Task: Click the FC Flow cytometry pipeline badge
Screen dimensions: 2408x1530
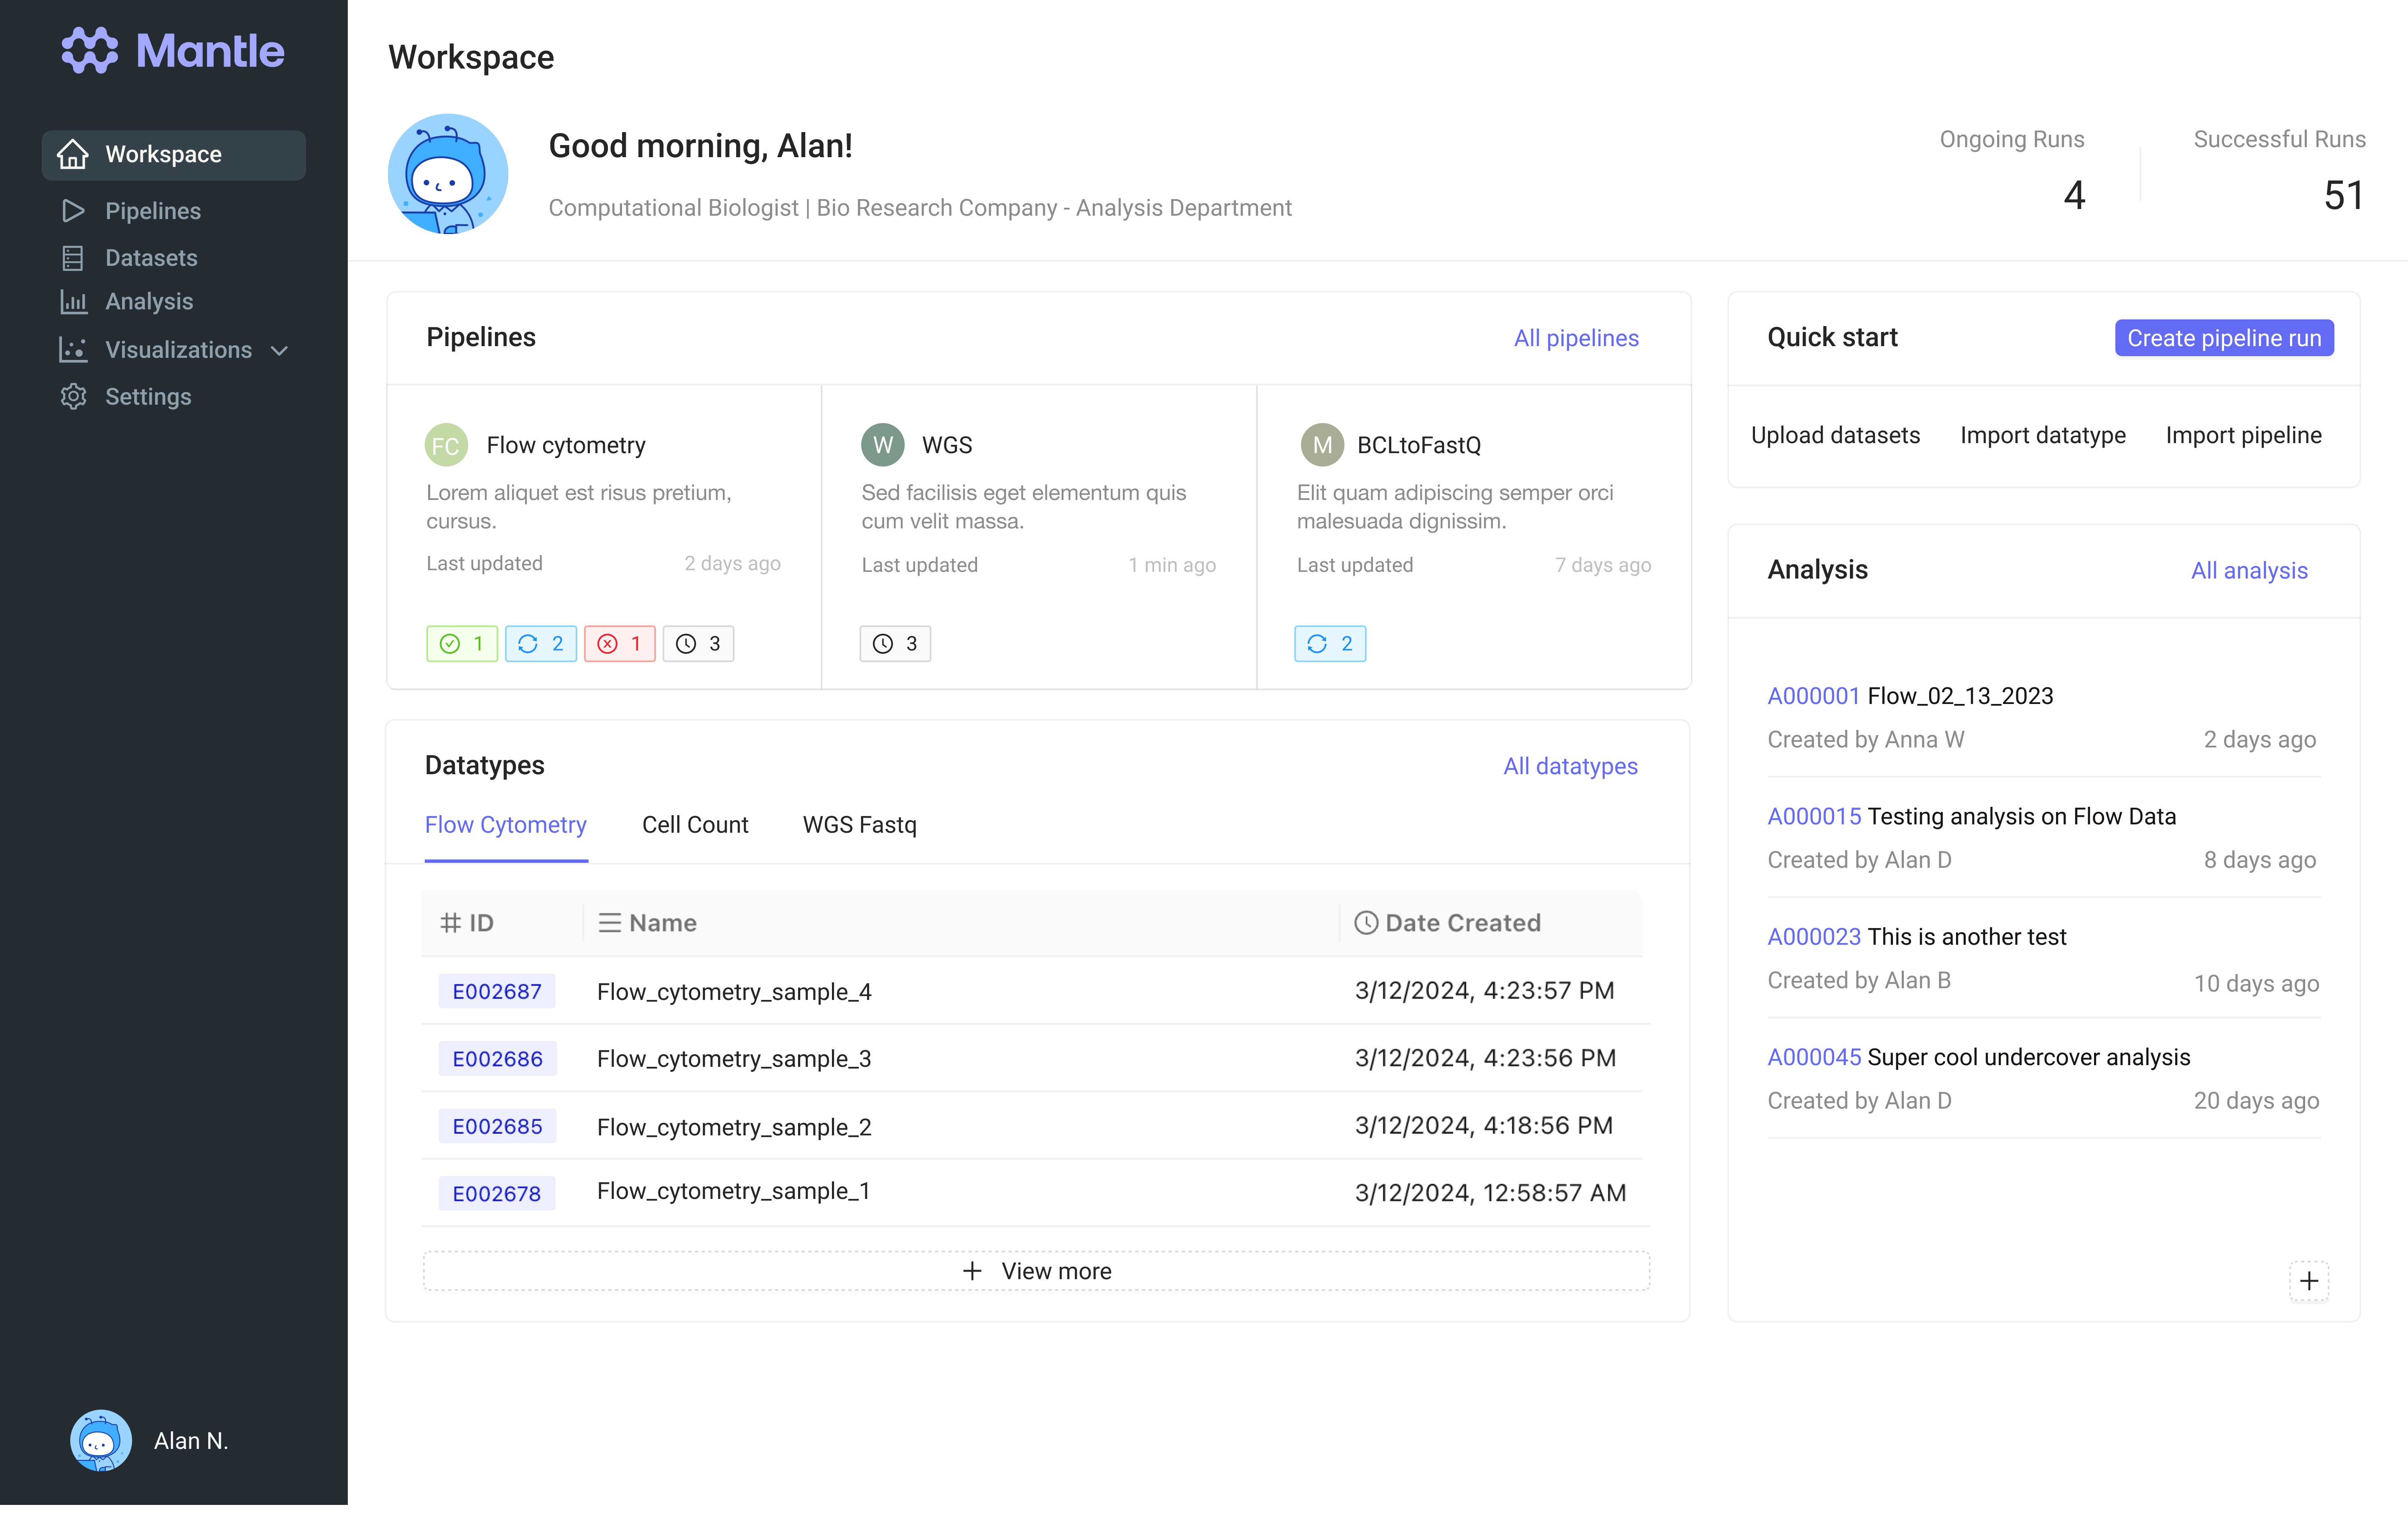Action: pos(446,445)
